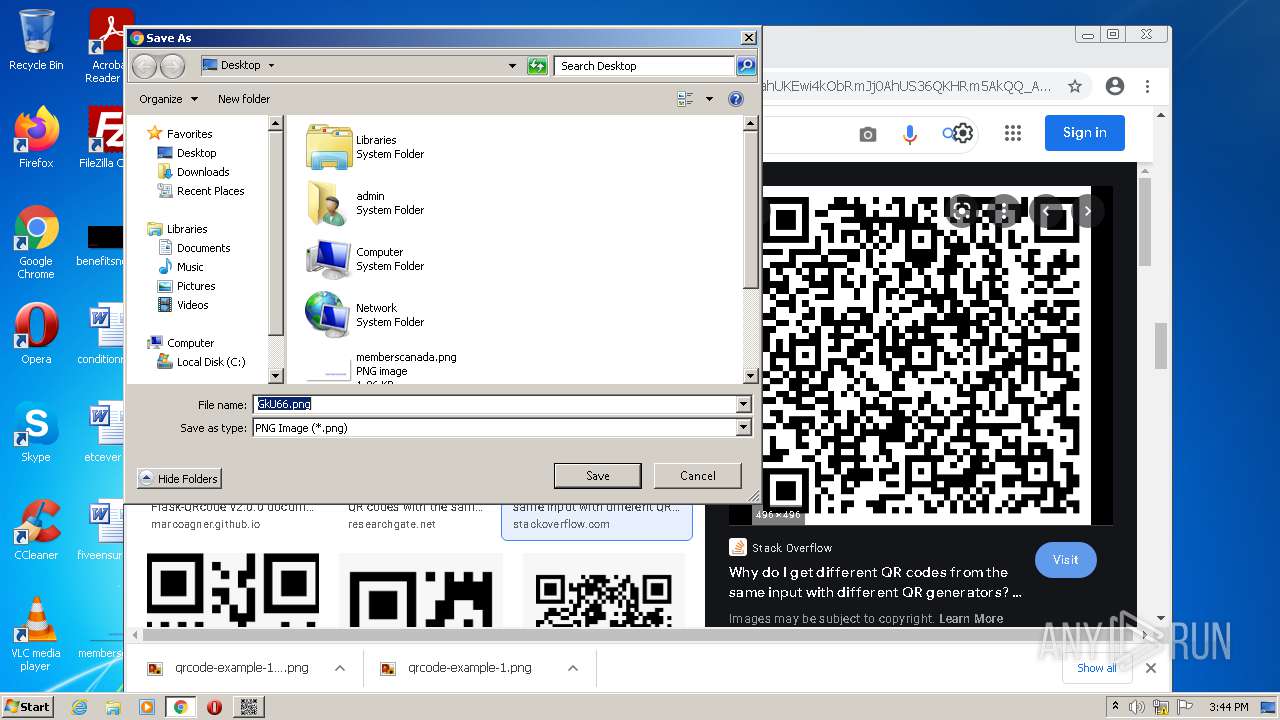
Task: Open previous locations dropdown in address bar
Action: [x=512, y=66]
